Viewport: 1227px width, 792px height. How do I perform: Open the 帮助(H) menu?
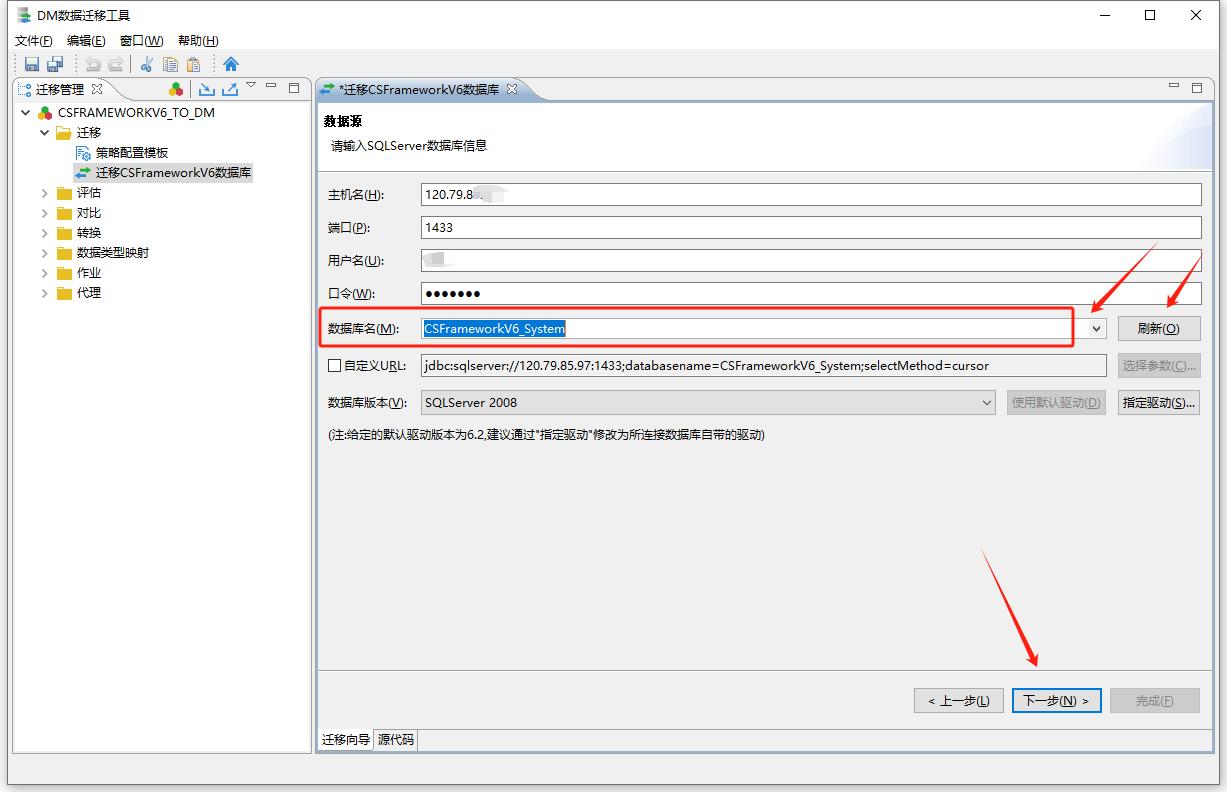pos(198,41)
